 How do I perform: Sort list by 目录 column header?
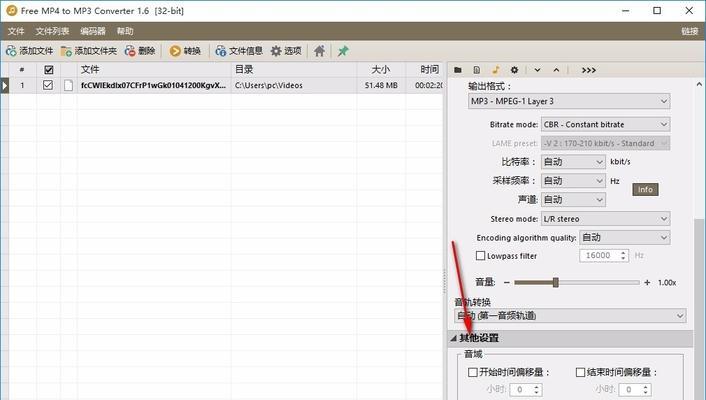pyautogui.click(x=294, y=70)
